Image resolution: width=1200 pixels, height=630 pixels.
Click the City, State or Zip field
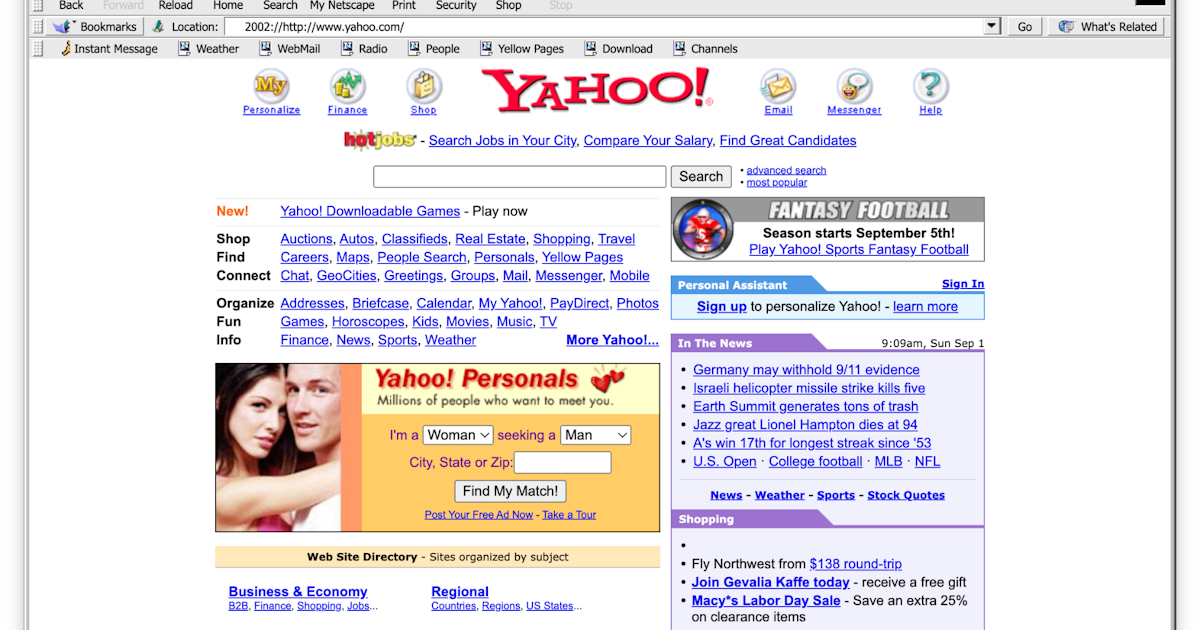tap(562, 462)
